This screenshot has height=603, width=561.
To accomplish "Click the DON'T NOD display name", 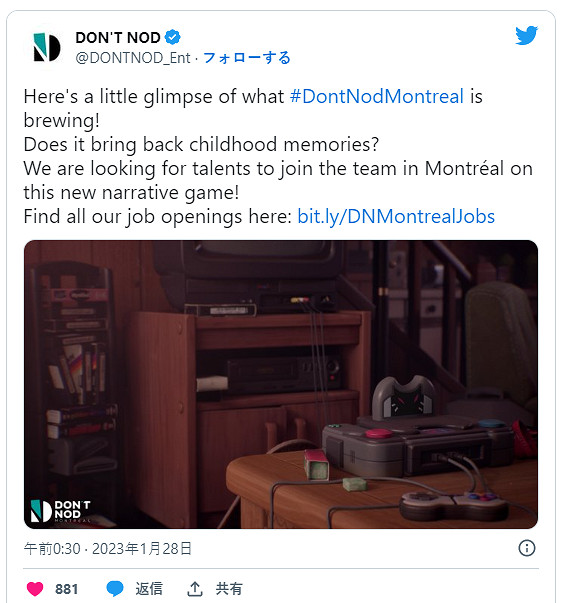I will [118, 38].
